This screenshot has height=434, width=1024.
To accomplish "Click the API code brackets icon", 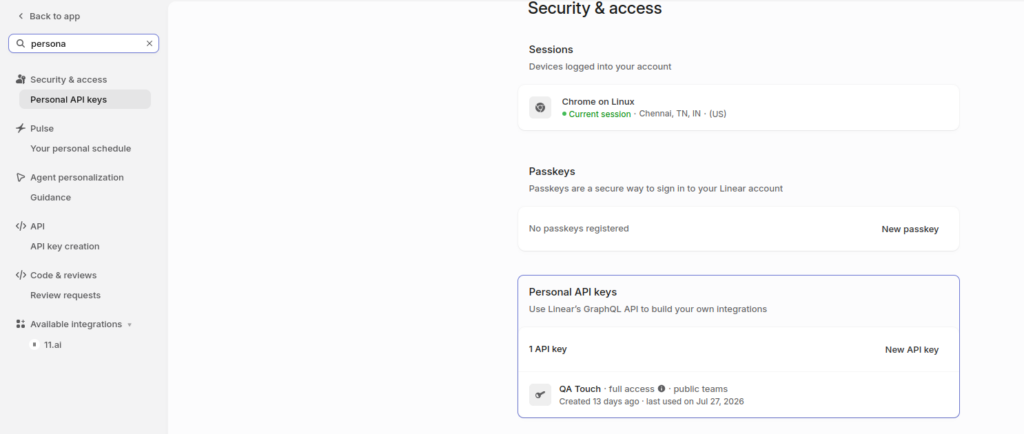I will point(20,226).
